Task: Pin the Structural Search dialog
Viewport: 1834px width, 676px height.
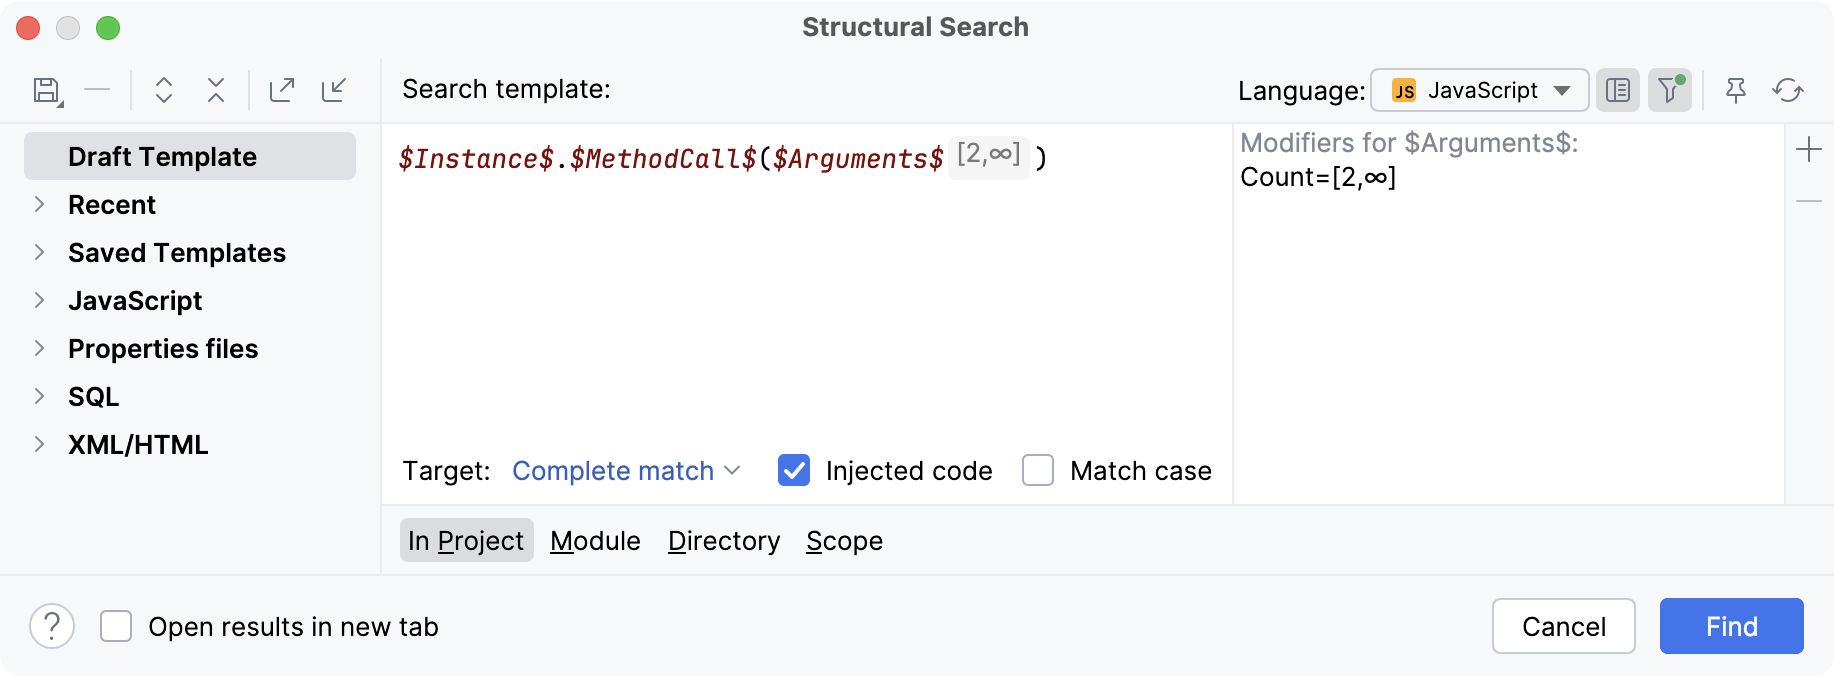Action: pyautogui.click(x=1736, y=90)
